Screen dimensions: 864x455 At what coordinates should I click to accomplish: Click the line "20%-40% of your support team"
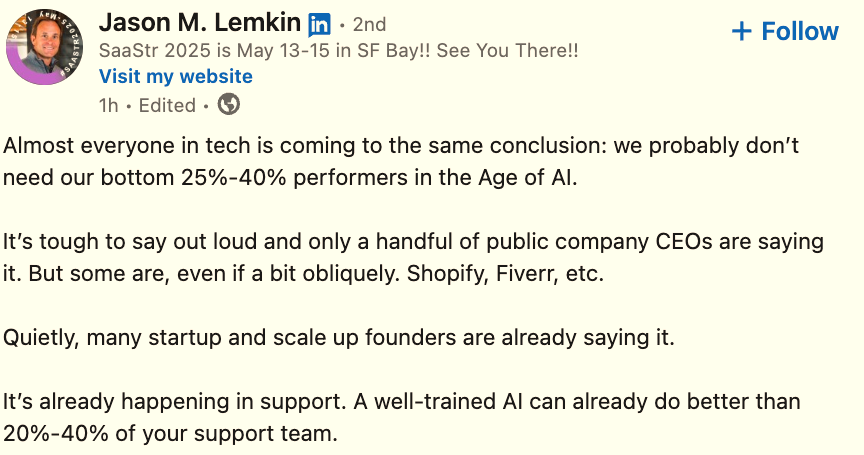point(171,434)
